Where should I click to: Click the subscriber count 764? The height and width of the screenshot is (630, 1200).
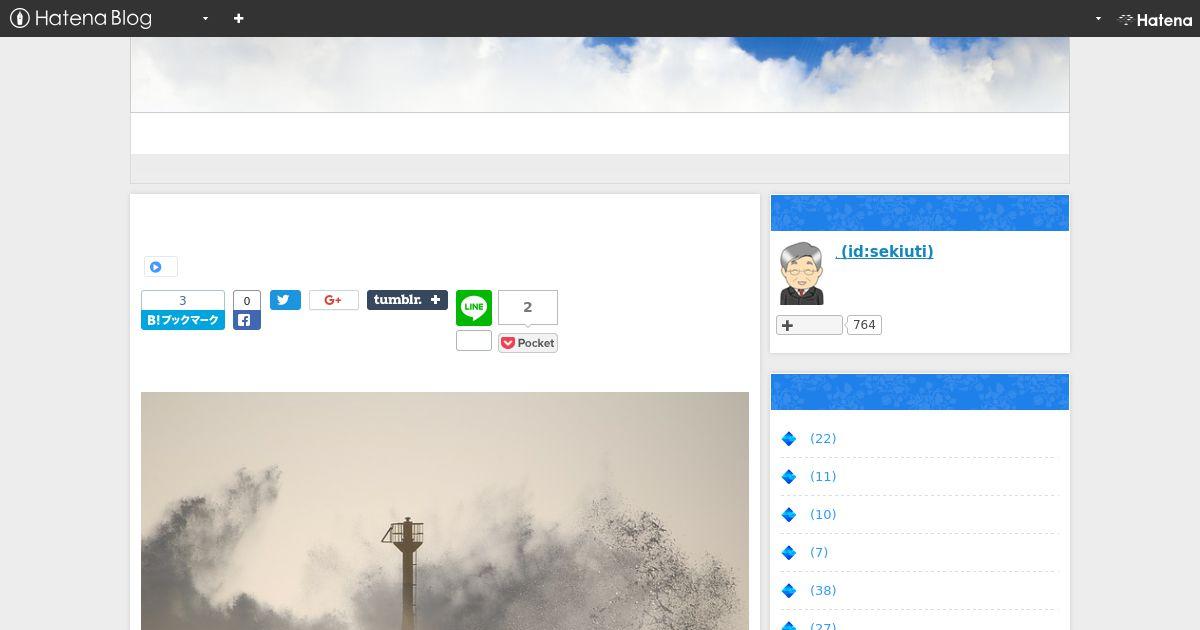(x=864, y=325)
